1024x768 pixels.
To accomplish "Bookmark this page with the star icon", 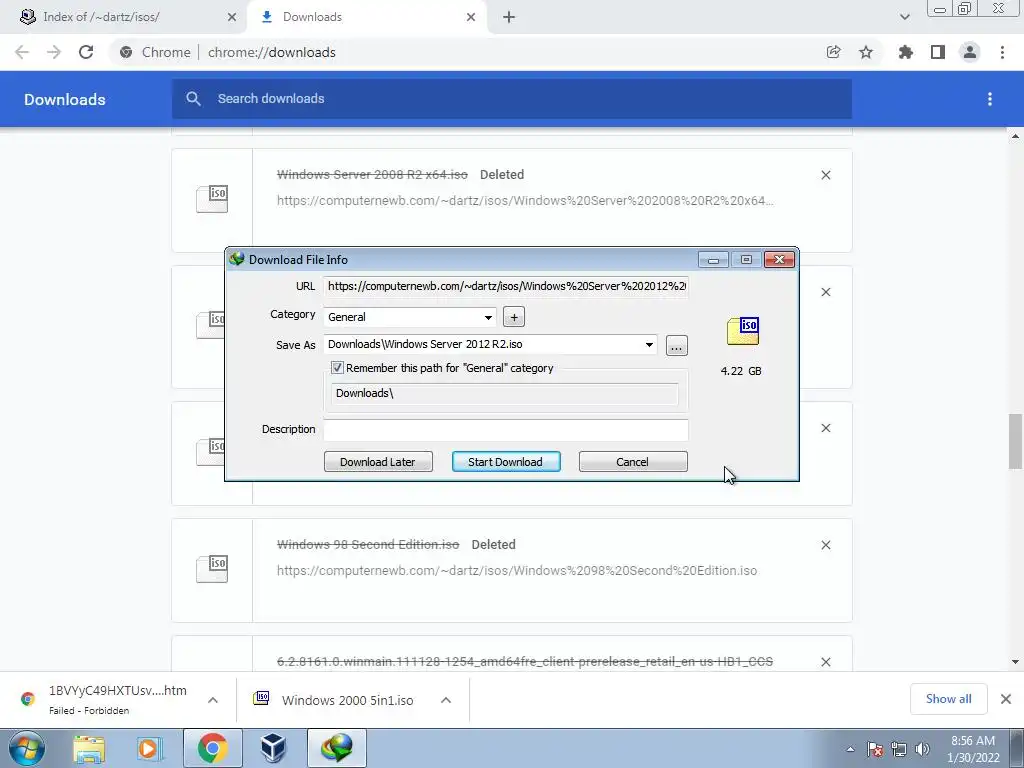I will (x=866, y=52).
